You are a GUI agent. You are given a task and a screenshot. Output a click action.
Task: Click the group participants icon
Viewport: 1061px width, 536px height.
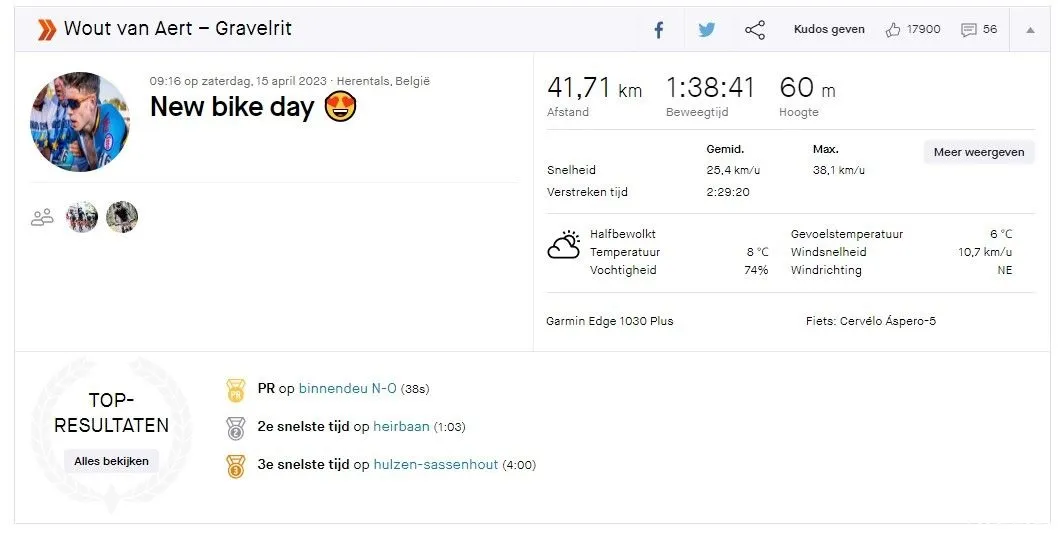pos(42,217)
